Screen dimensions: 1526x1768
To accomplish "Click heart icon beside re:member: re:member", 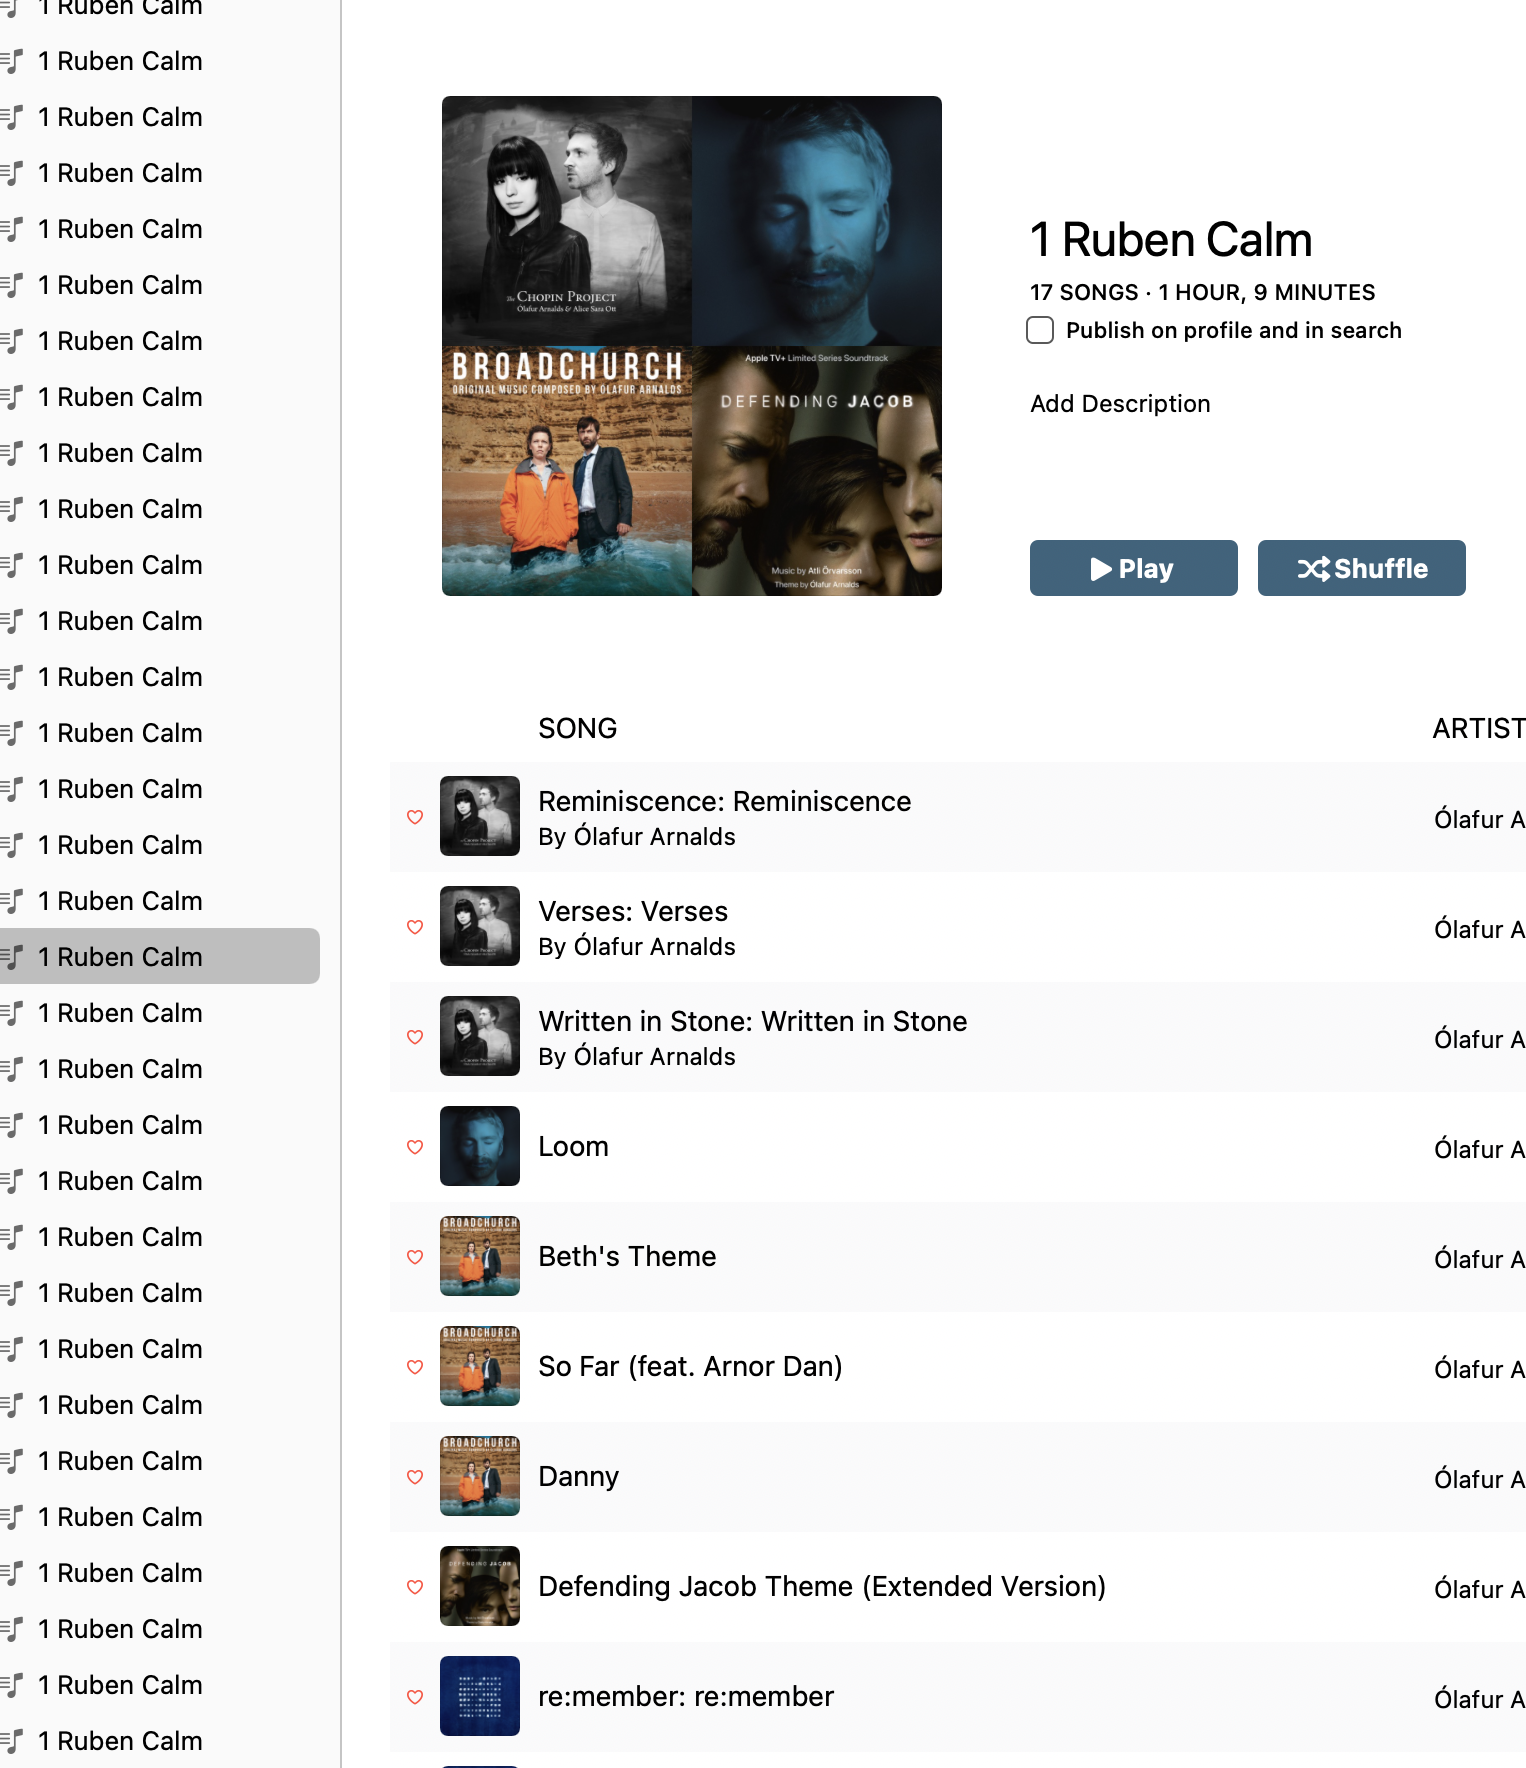I will [415, 1697].
